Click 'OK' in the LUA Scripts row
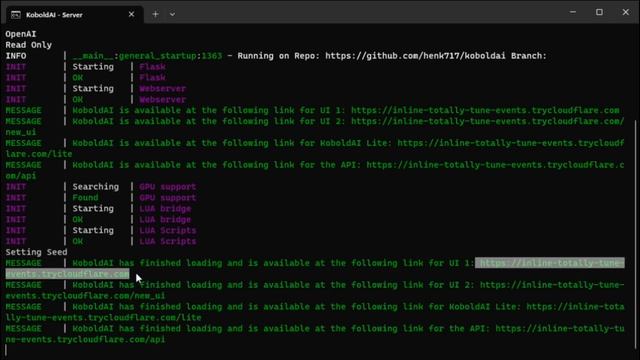Viewport: 640px width, 360px height. [78, 241]
